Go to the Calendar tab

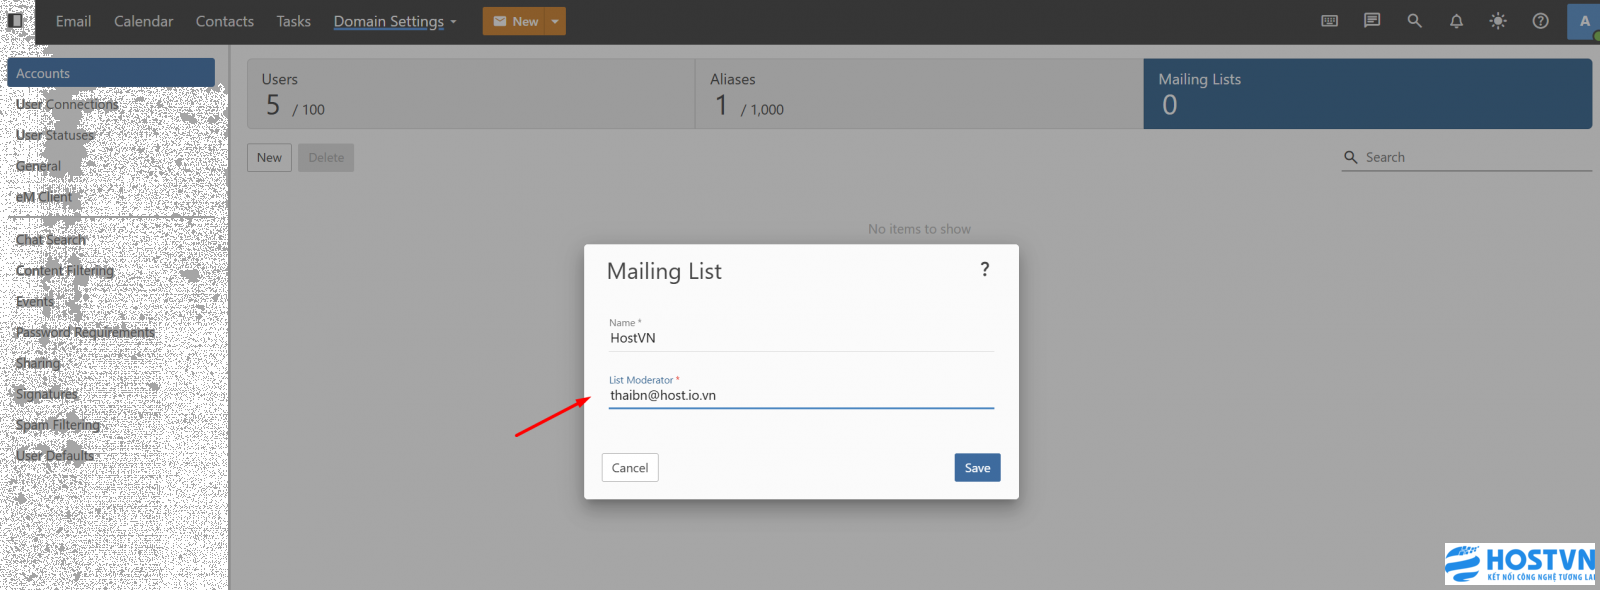143,21
